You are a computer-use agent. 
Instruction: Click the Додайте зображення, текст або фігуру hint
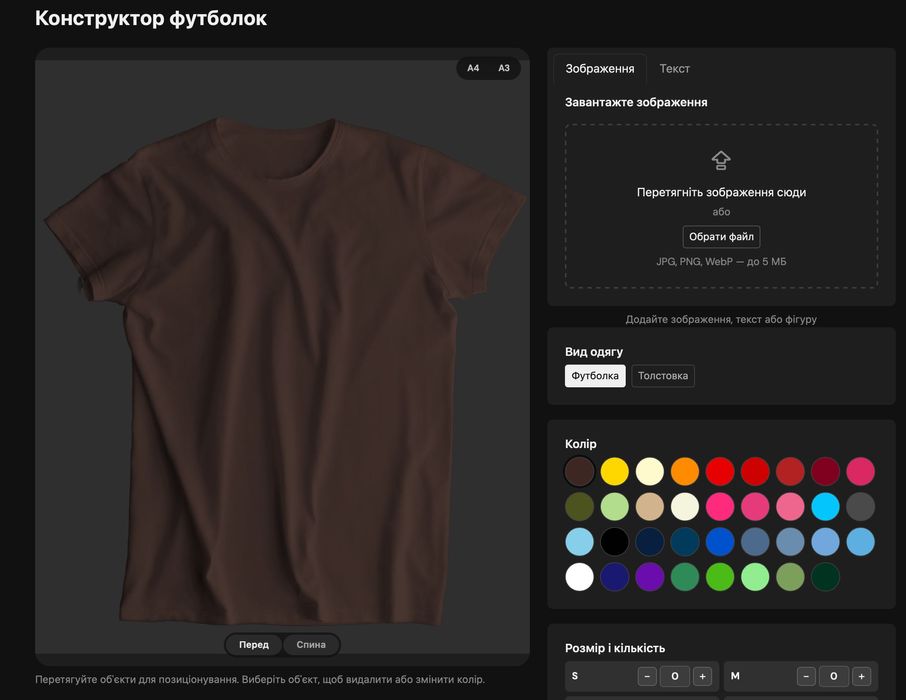[x=721, y=319]
